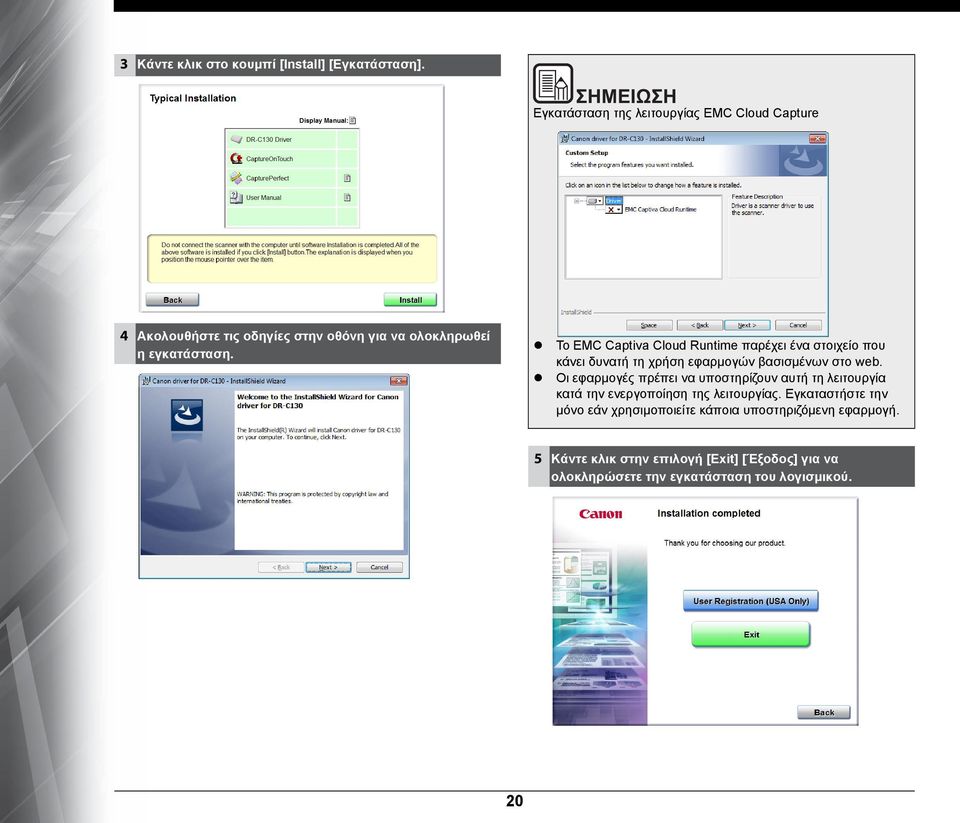960x823 pixels.
Task: Click Back in Typical Installation dialog
Action: pos(173,300)
